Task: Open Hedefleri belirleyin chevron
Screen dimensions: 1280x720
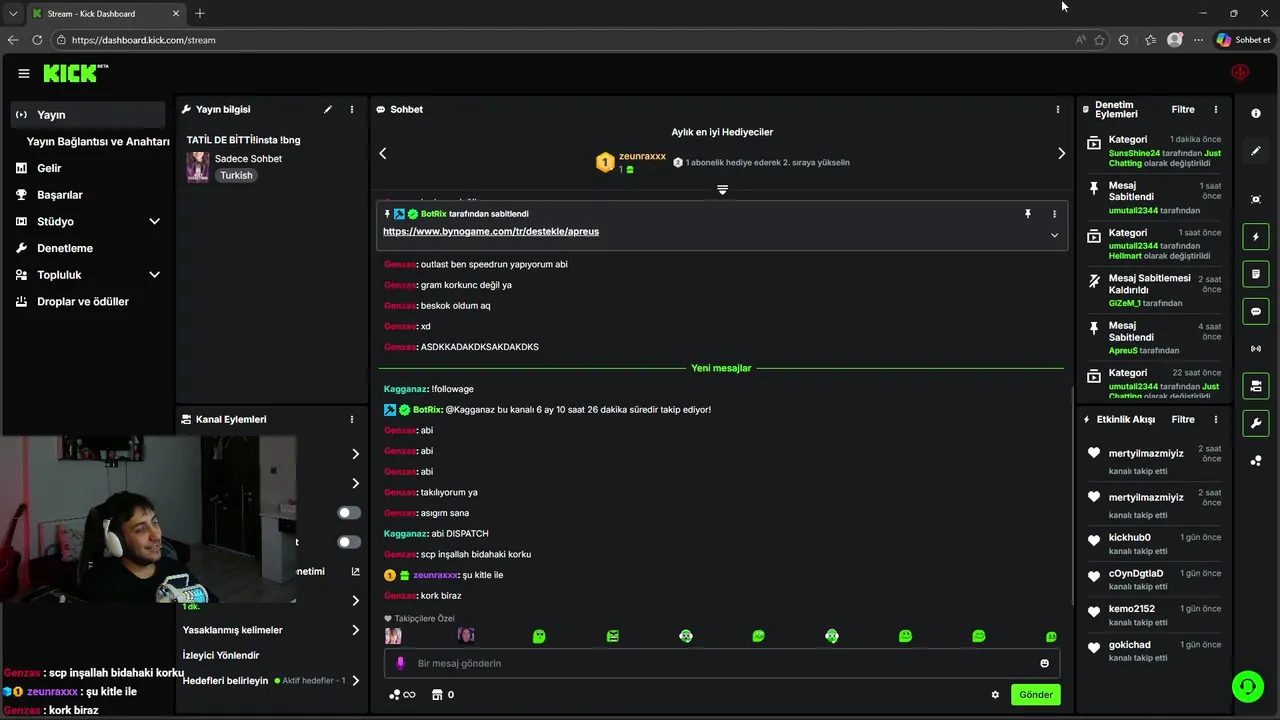Action: [355, 681]
